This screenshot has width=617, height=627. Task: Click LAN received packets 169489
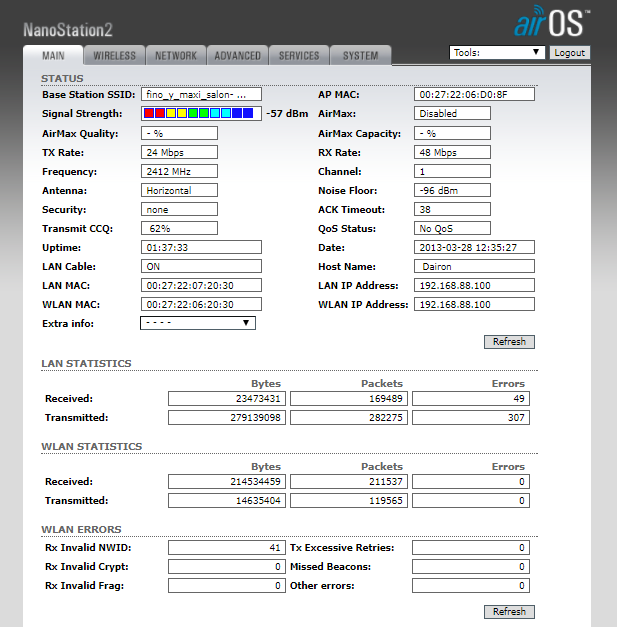349,398
